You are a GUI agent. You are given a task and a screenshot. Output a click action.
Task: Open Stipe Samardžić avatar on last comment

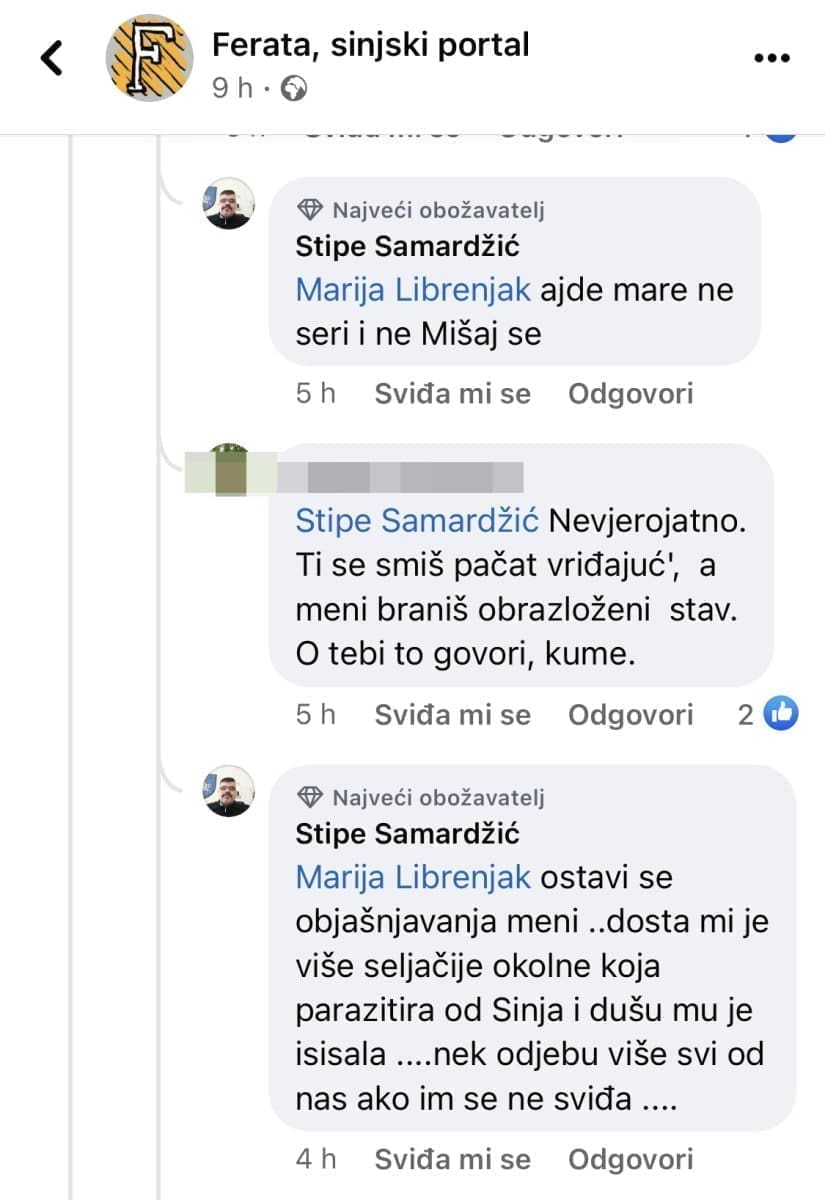(229, 790)
